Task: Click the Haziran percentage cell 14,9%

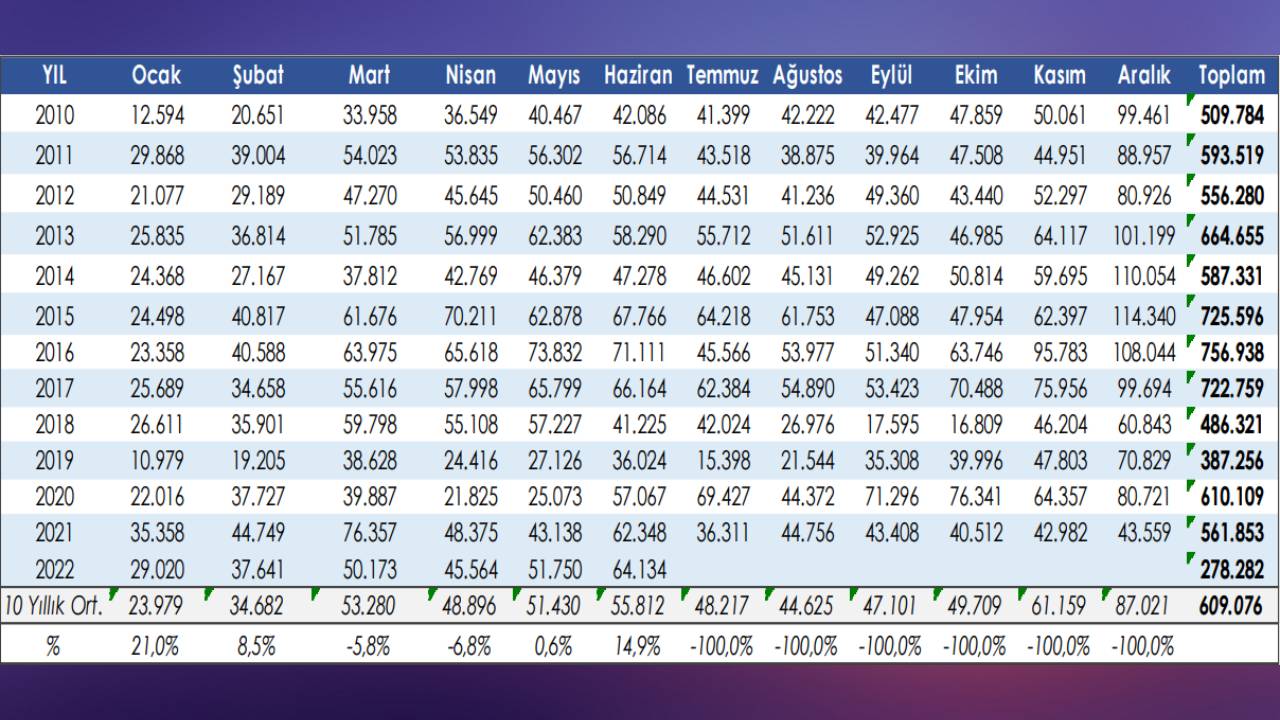Action: (x=638, y=646)
